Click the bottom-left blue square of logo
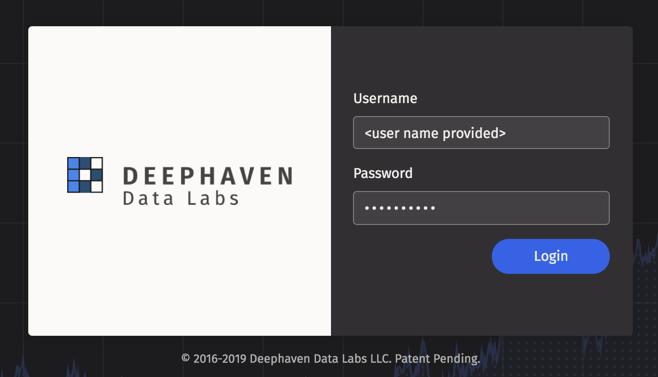The image size is (658, 377). coord(73,187)
